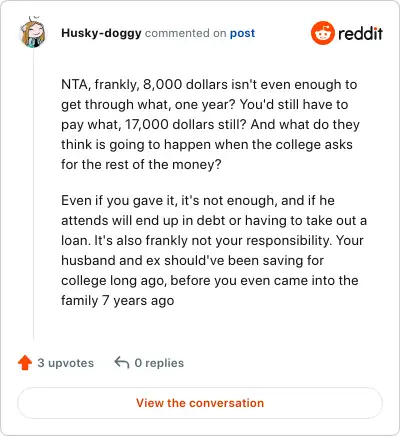This screenshot has height=436, width=400.
Task: Click the reply arrow icon
Action: click(122, 363)
